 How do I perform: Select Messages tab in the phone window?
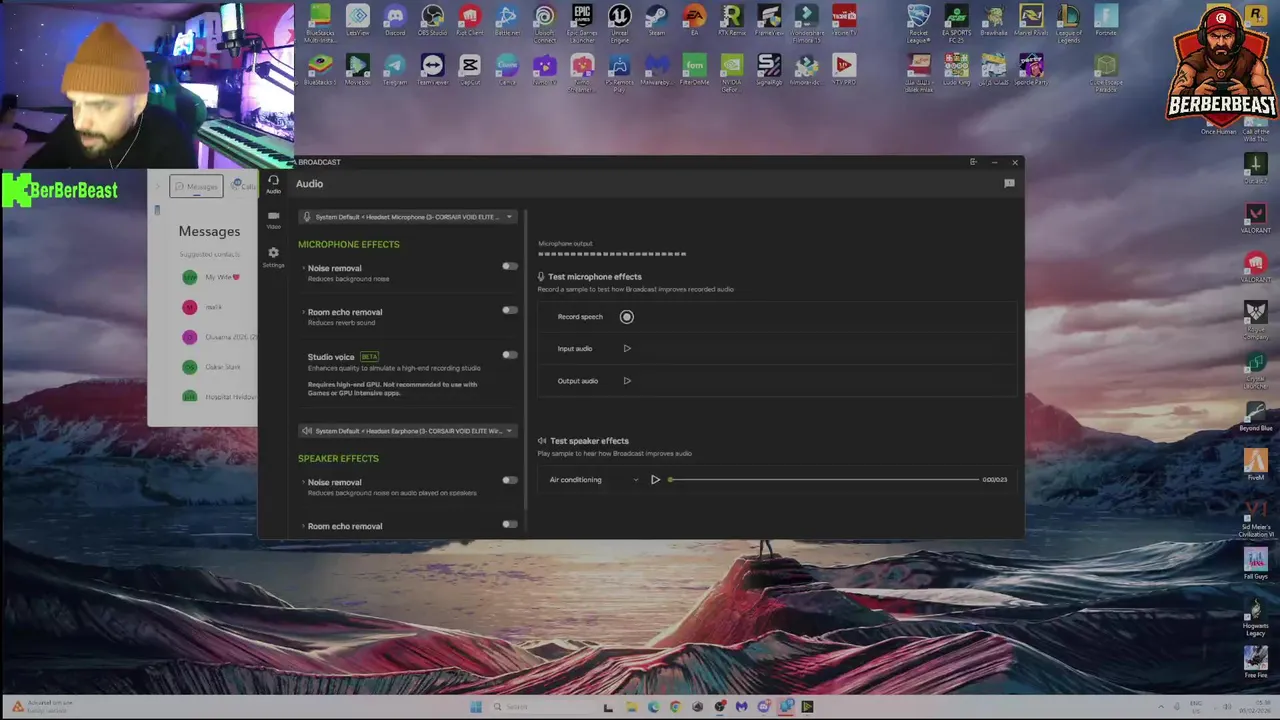tap(196, 187)
